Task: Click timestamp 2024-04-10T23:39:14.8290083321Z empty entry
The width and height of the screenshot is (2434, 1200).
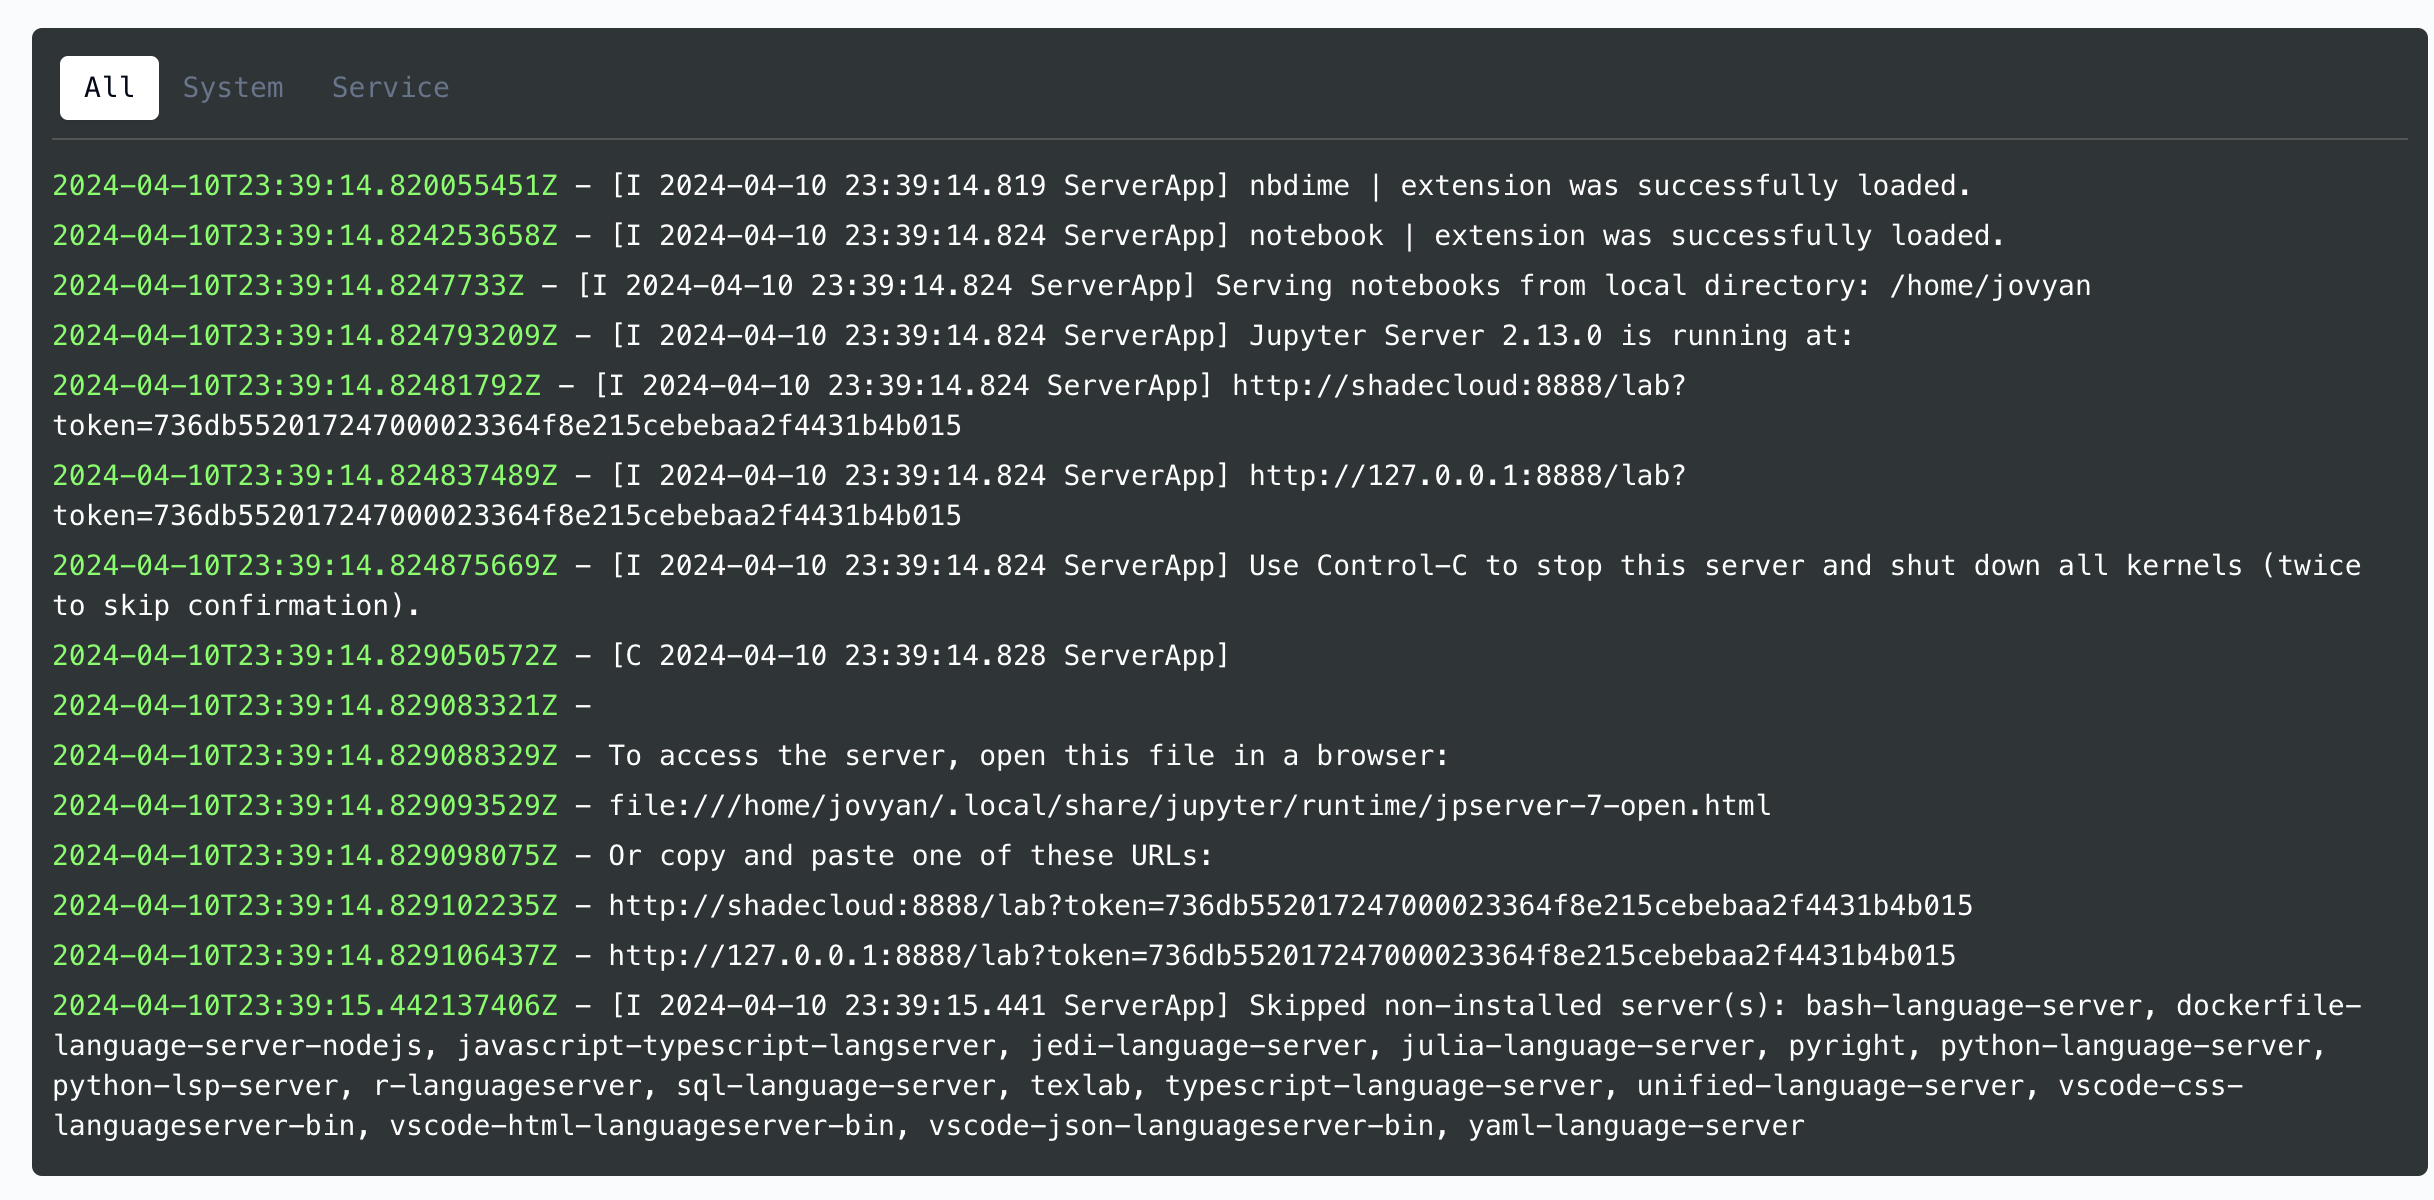Action: tap(305, 706)
